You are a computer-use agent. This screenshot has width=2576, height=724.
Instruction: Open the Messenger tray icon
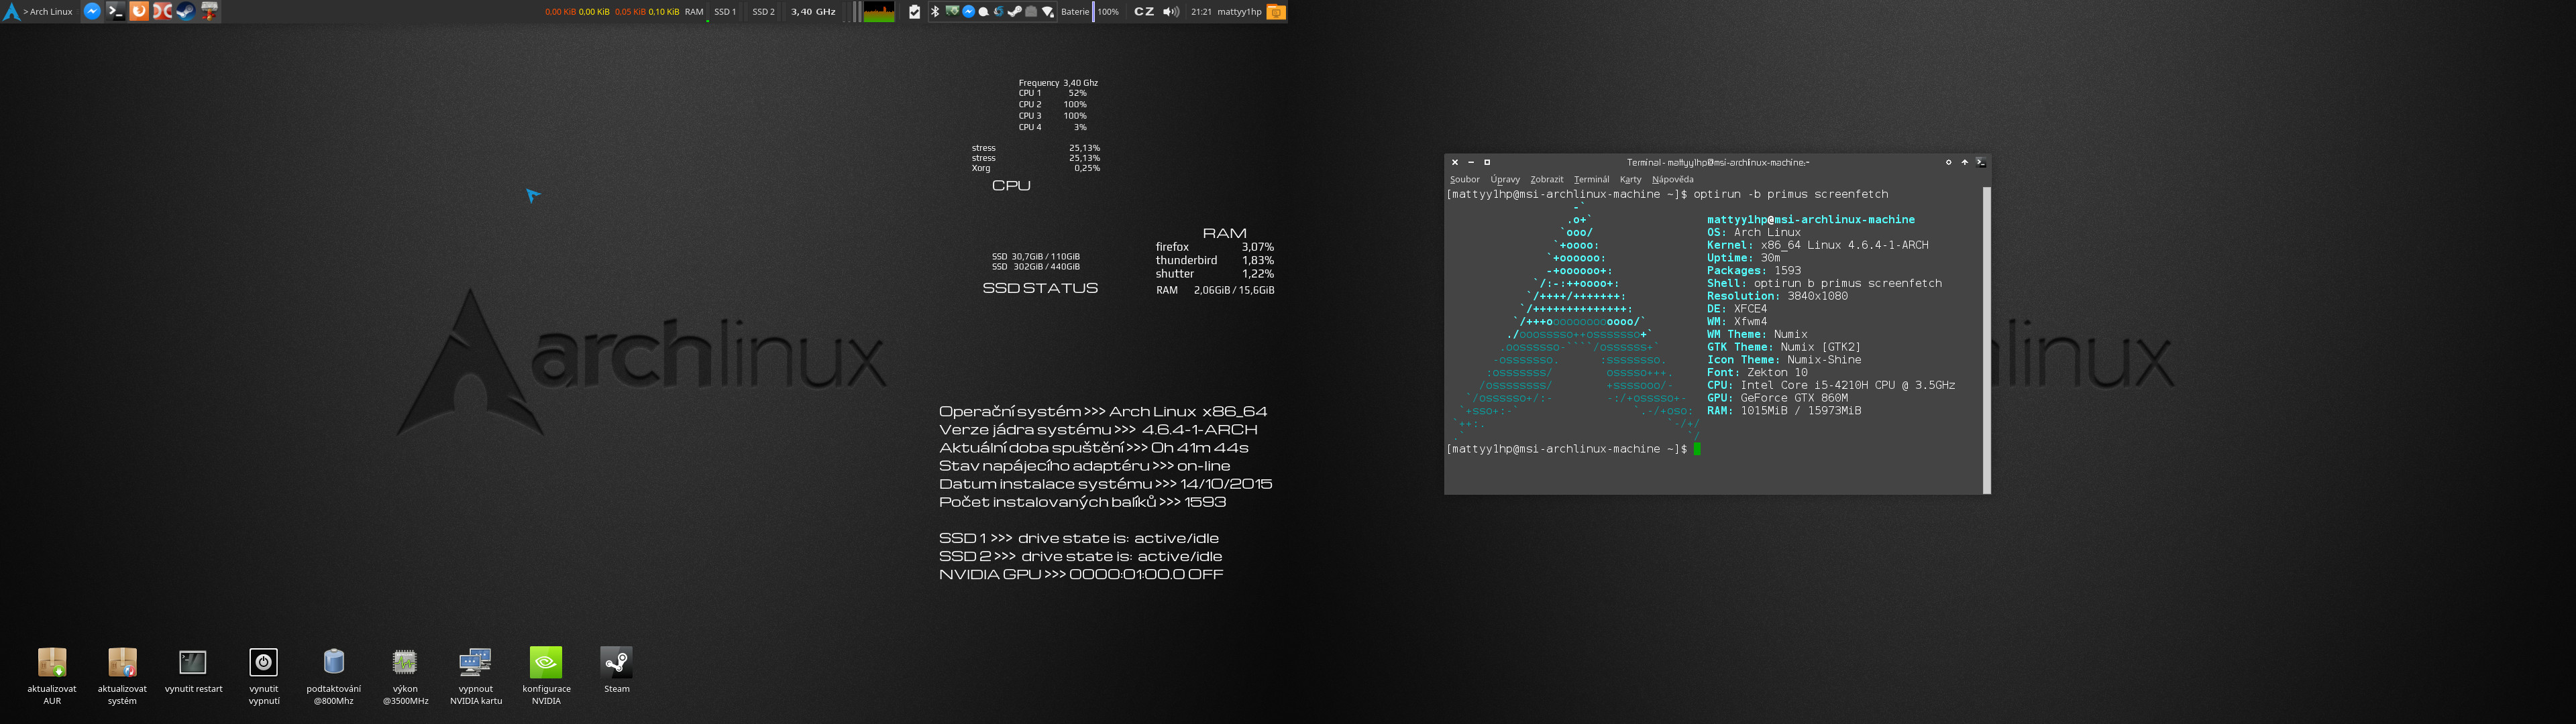pyautogui.click(x=969, y=12)
